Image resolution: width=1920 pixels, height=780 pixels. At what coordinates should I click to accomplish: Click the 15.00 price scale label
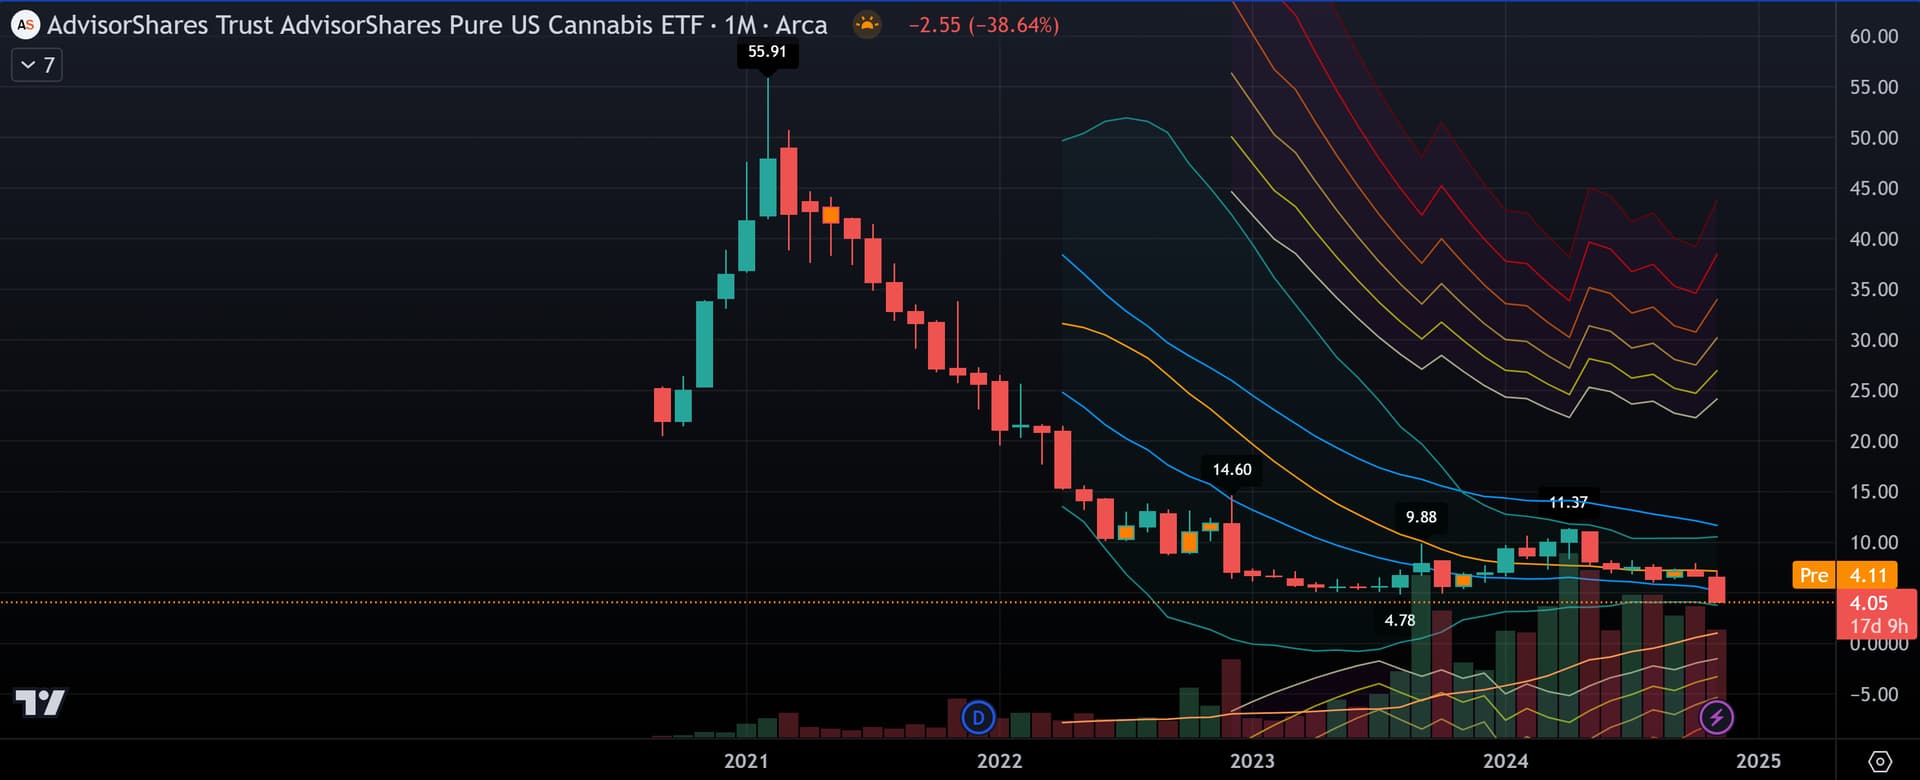click(1873, 491)
